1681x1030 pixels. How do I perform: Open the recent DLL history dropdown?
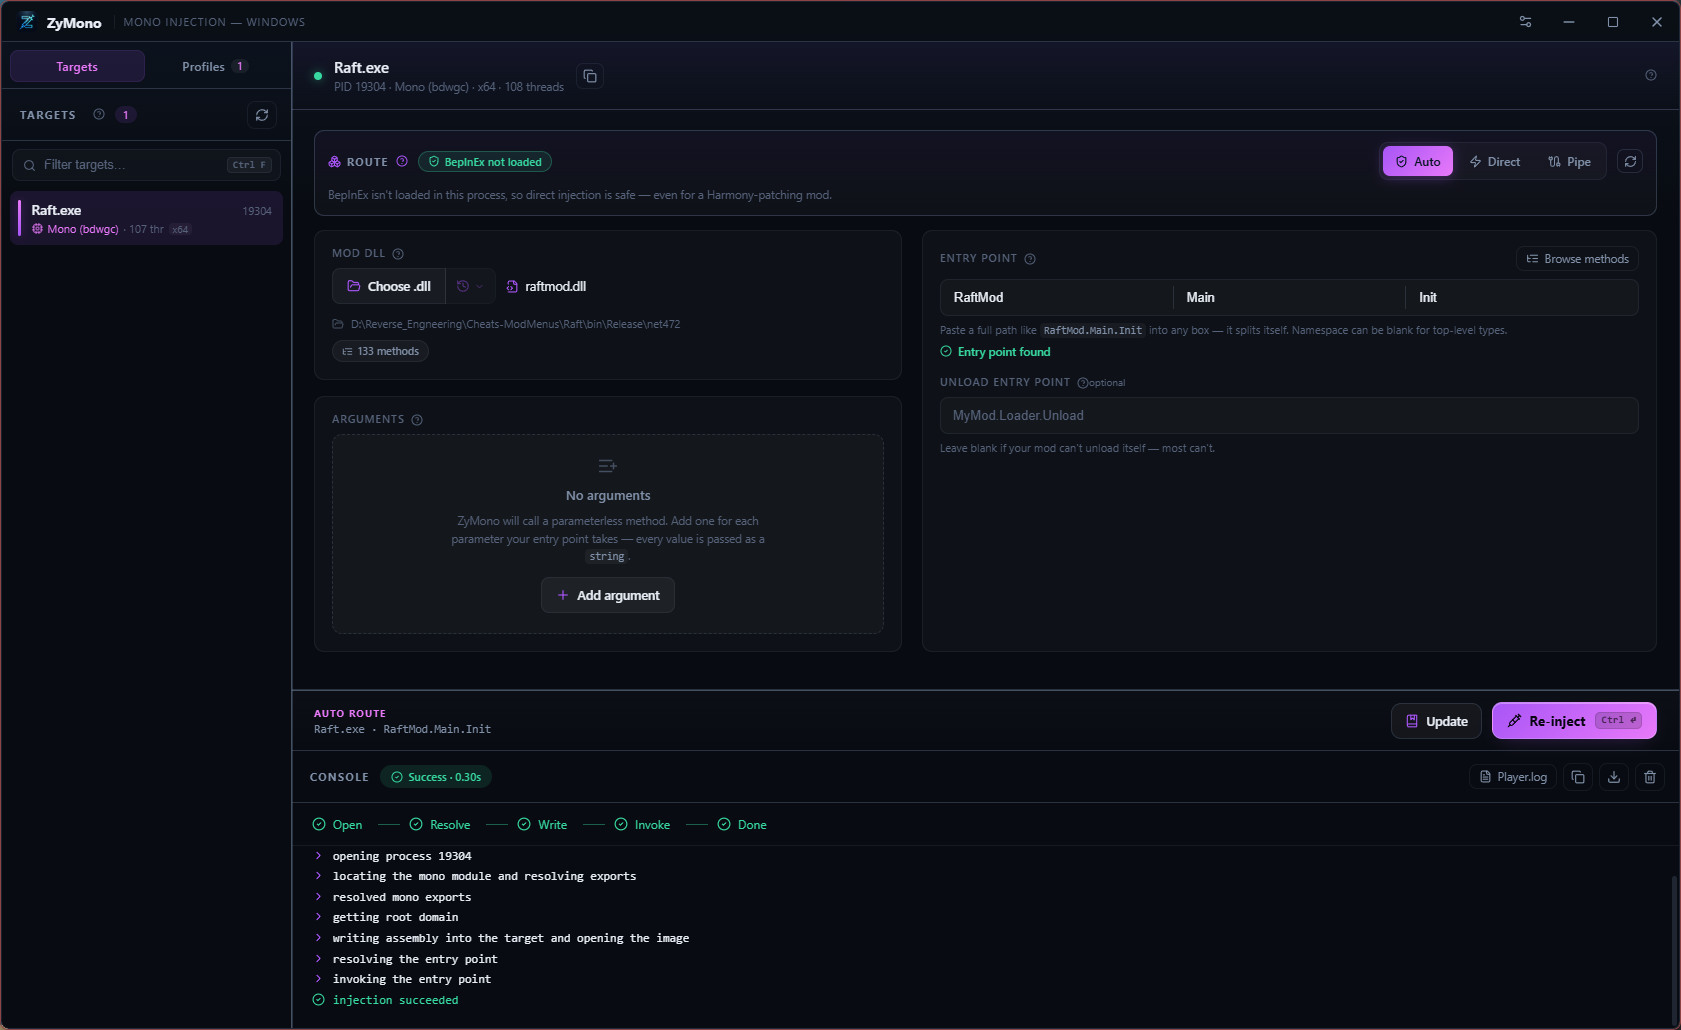[x=470, y=286]
